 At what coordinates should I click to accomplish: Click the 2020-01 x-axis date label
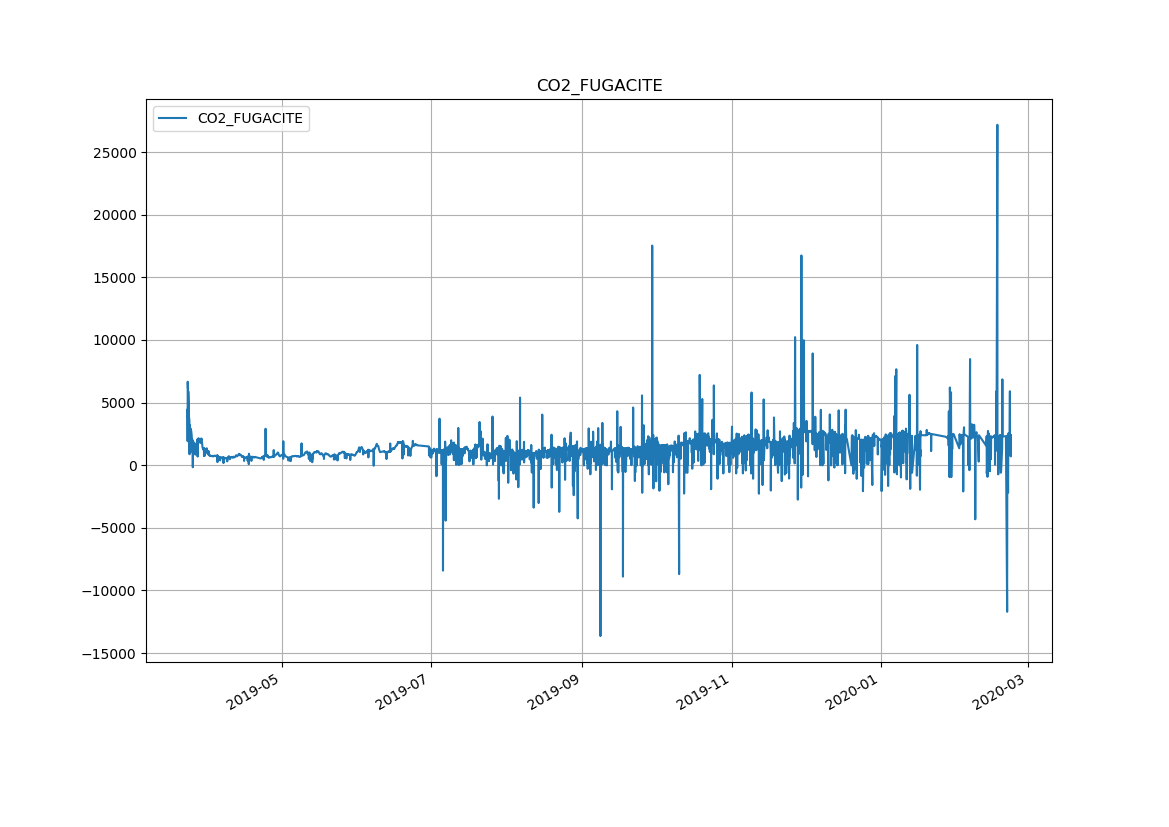(x=855, y=690)
